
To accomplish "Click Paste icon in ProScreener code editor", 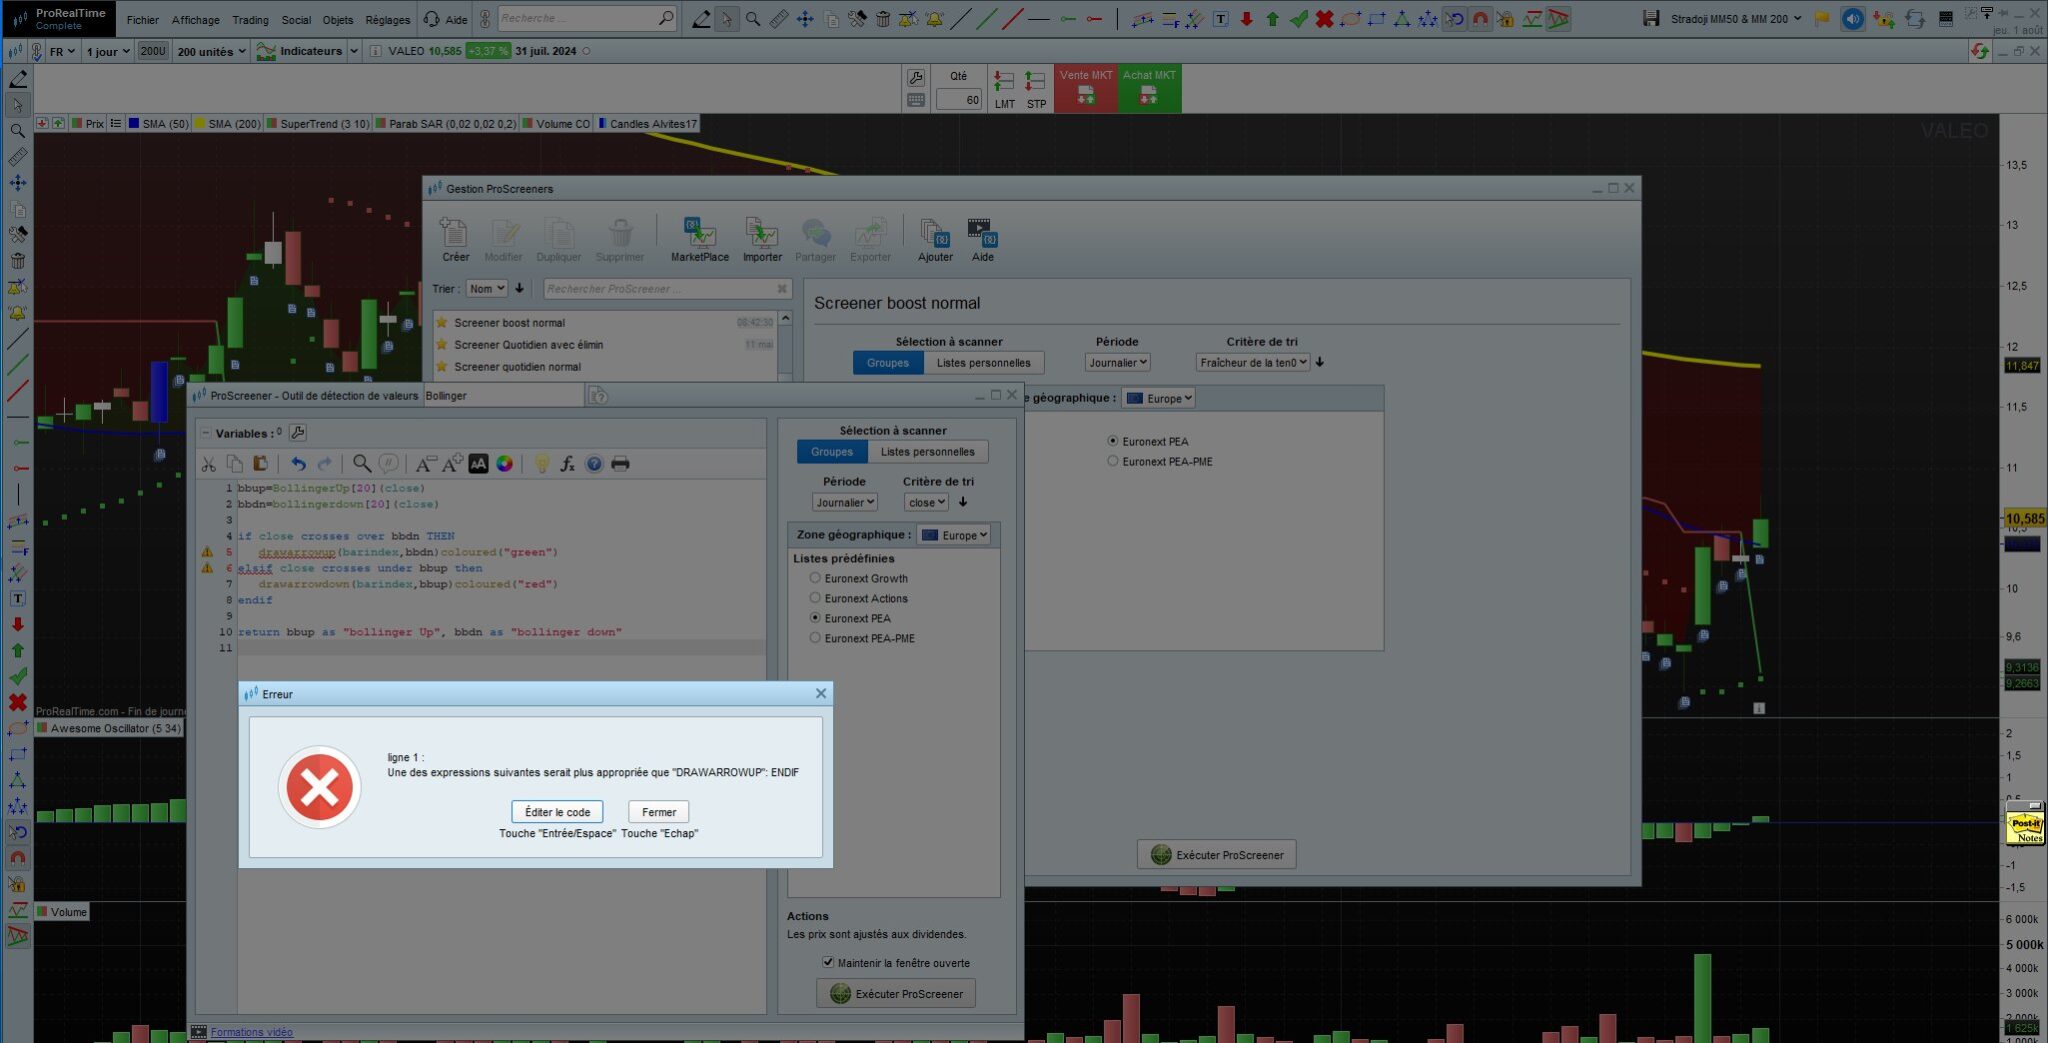I will coord(261,464).
